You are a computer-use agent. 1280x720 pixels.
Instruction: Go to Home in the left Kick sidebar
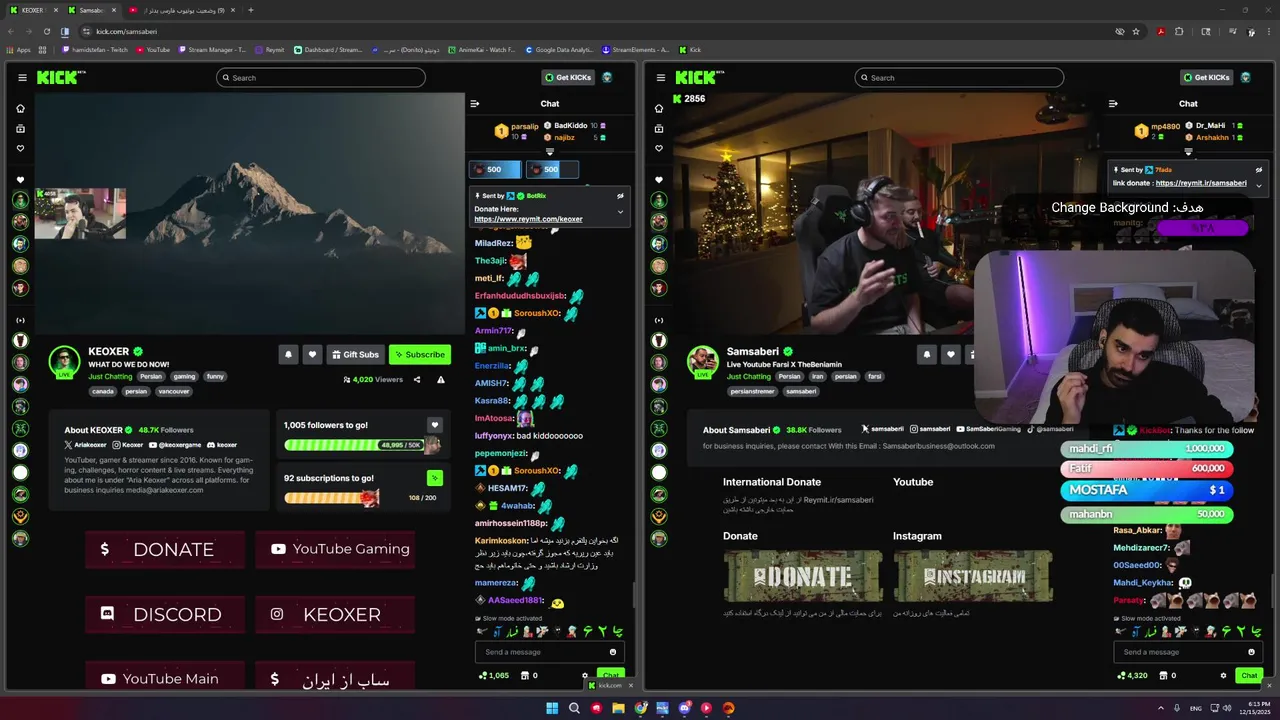pyautogui.click(x=20, y=108)
